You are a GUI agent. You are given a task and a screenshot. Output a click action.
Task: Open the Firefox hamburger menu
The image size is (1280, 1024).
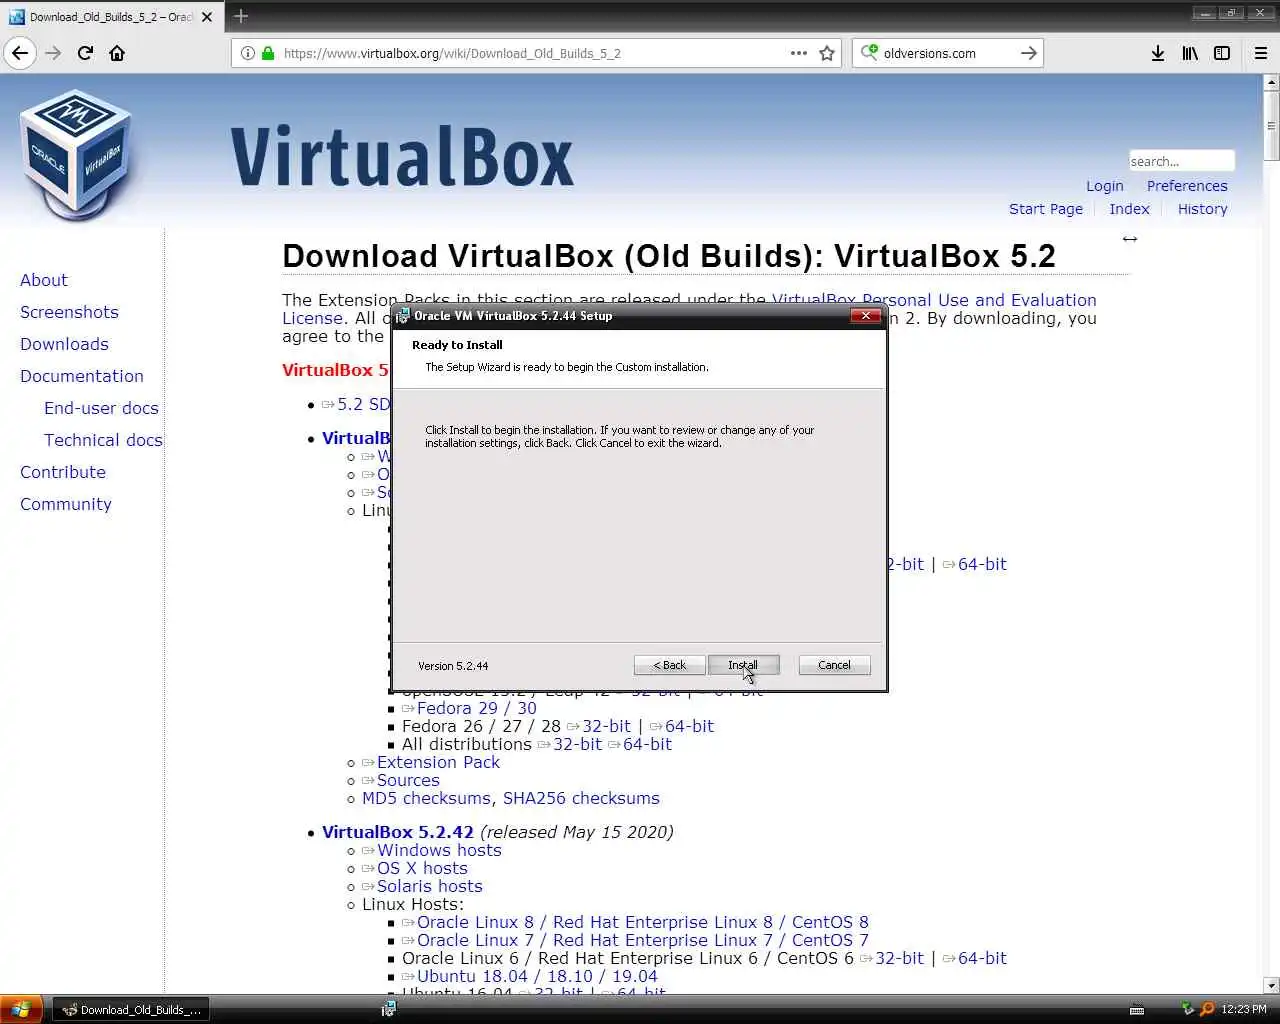[x=1261, y=53]
